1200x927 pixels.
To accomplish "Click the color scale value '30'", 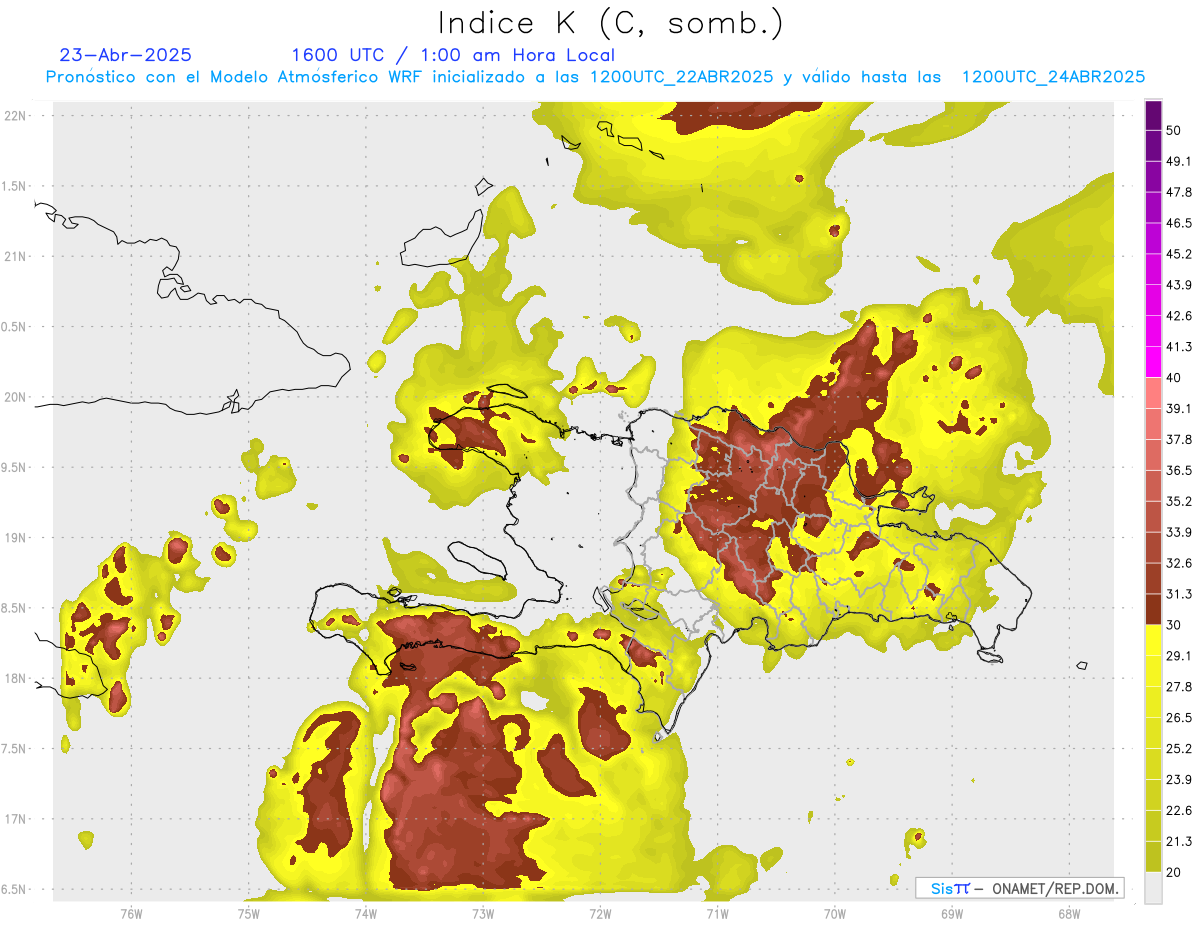I will pos(1174,625).
